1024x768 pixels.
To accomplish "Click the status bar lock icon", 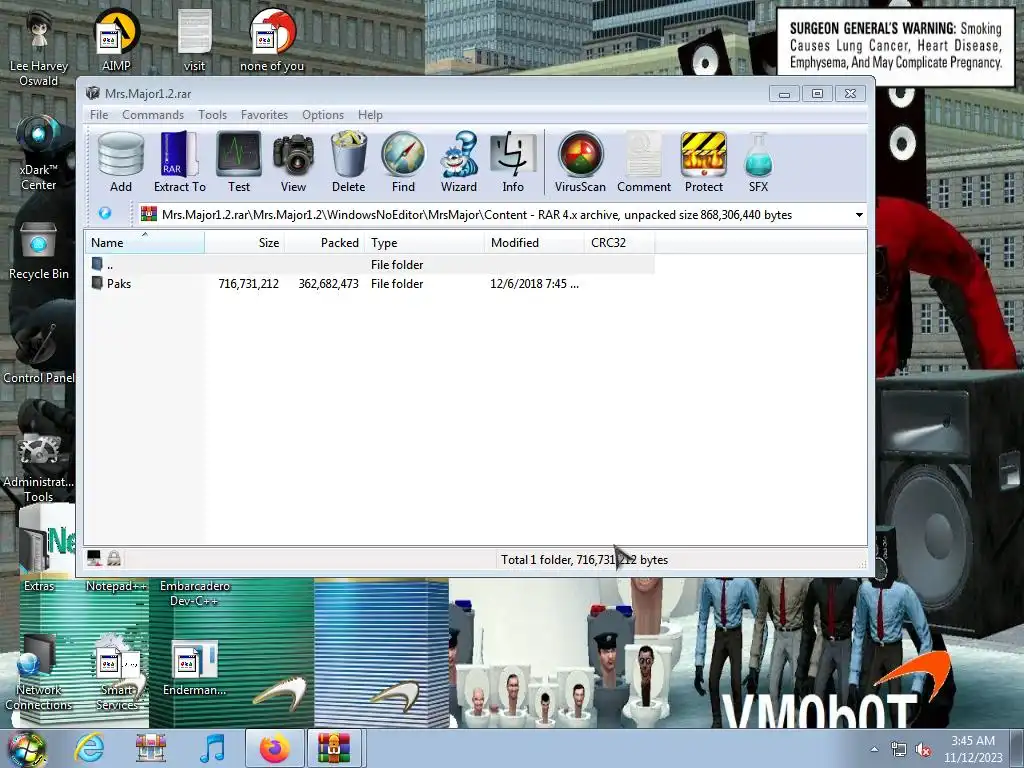I will pos(114,558).
